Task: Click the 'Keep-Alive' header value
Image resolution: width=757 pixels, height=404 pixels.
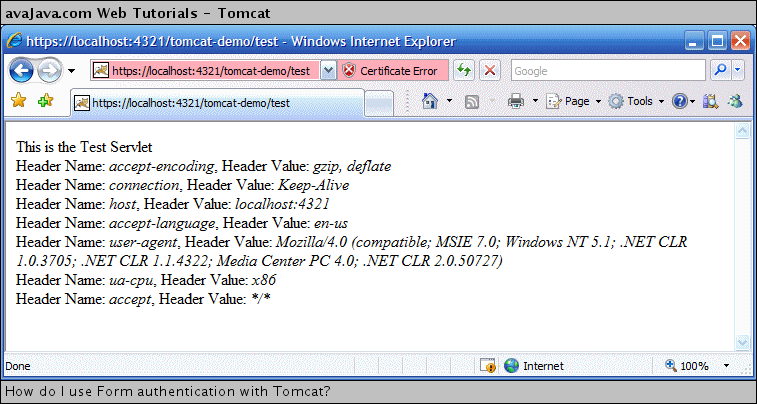Action: pos(313,185)
